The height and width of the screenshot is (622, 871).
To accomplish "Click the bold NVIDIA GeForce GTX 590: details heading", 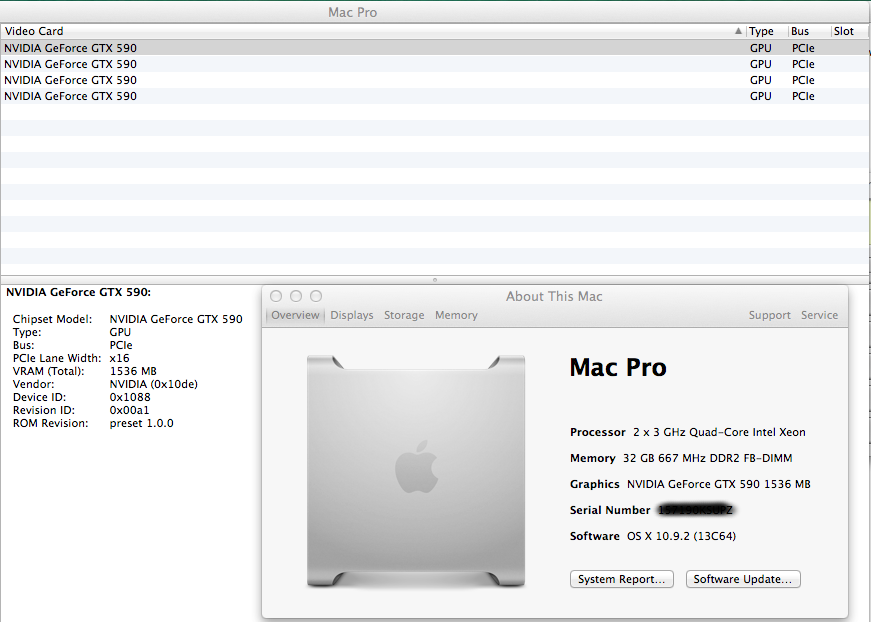I will 78,292.
